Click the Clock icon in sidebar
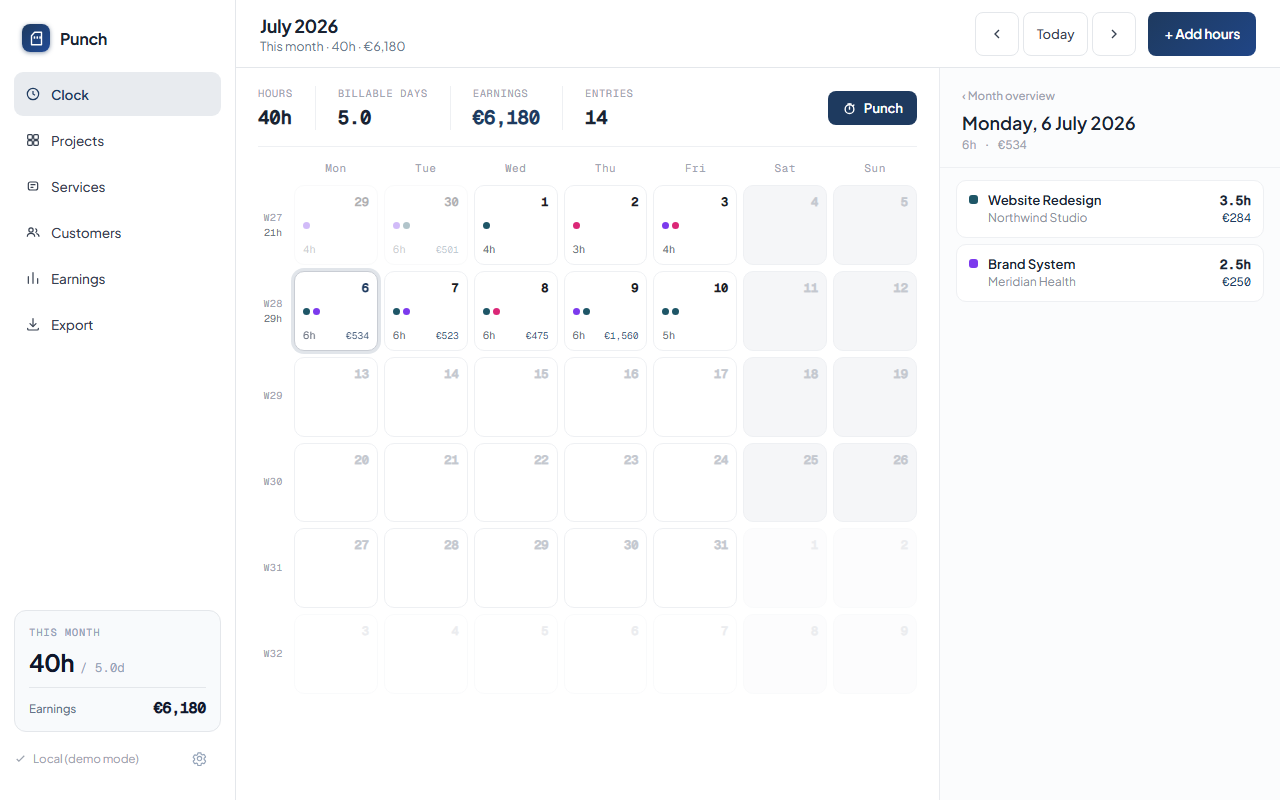Viewport: 1280px width, 800px height. pyautogui.click(x=33, y=94)
